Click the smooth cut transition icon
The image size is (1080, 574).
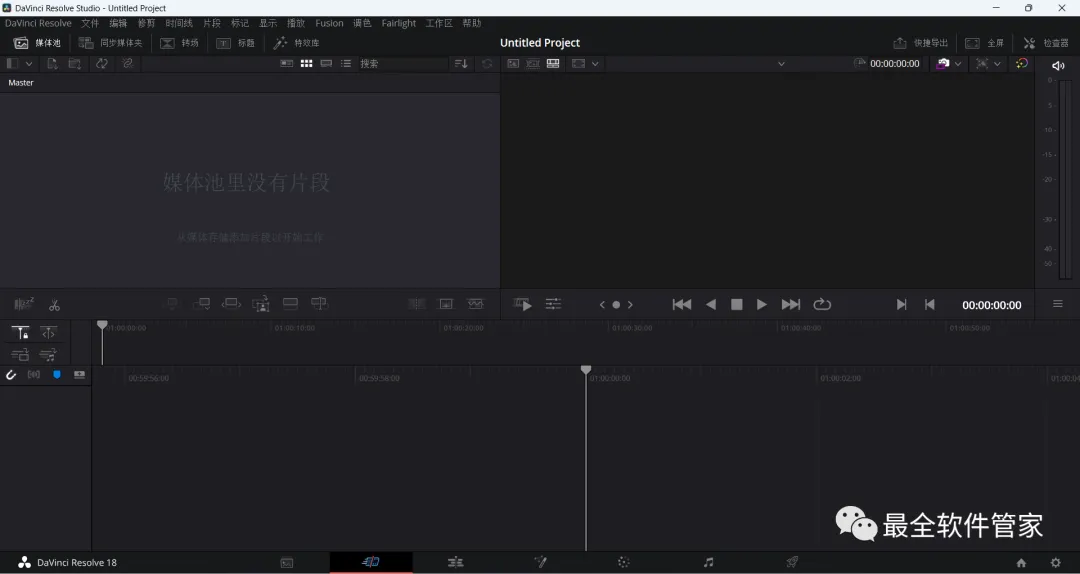475,304
